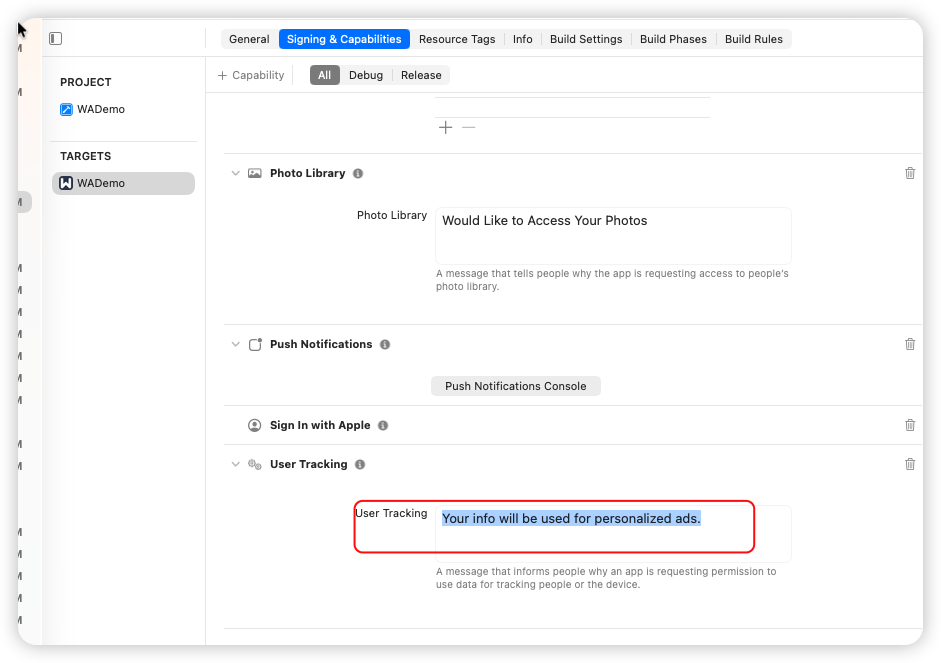The height and width of the screenshot is (663, 941).
Task: Click the Sign In with Apple icon
Action: click(x=254, y=425)
